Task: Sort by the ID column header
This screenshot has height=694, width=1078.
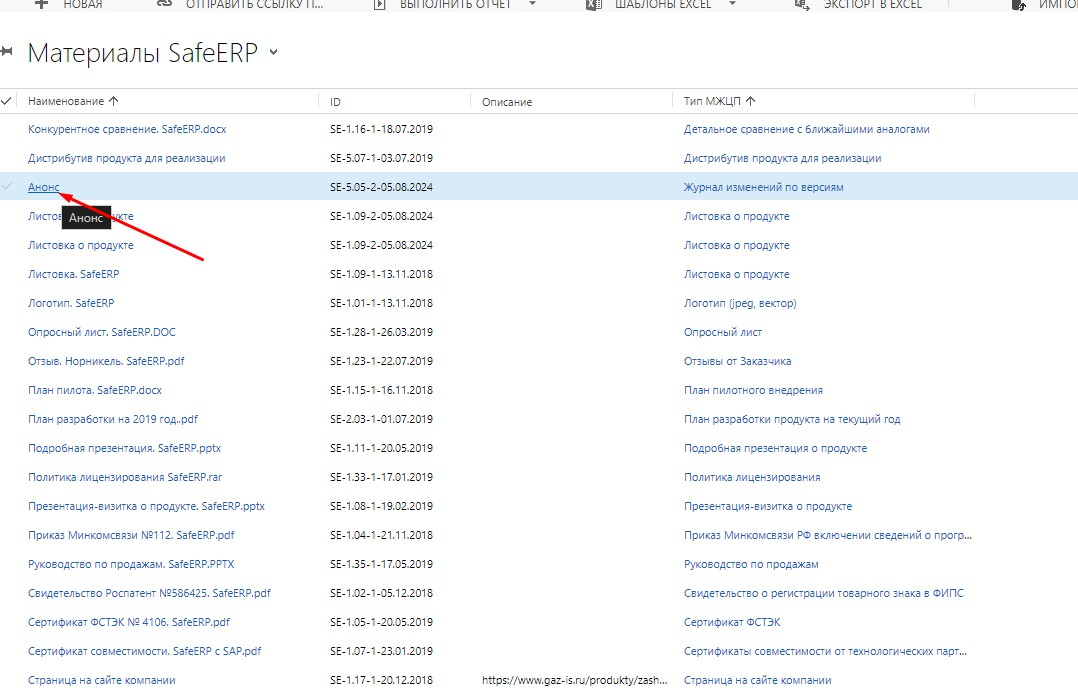Action: click(x=336, y=102)
